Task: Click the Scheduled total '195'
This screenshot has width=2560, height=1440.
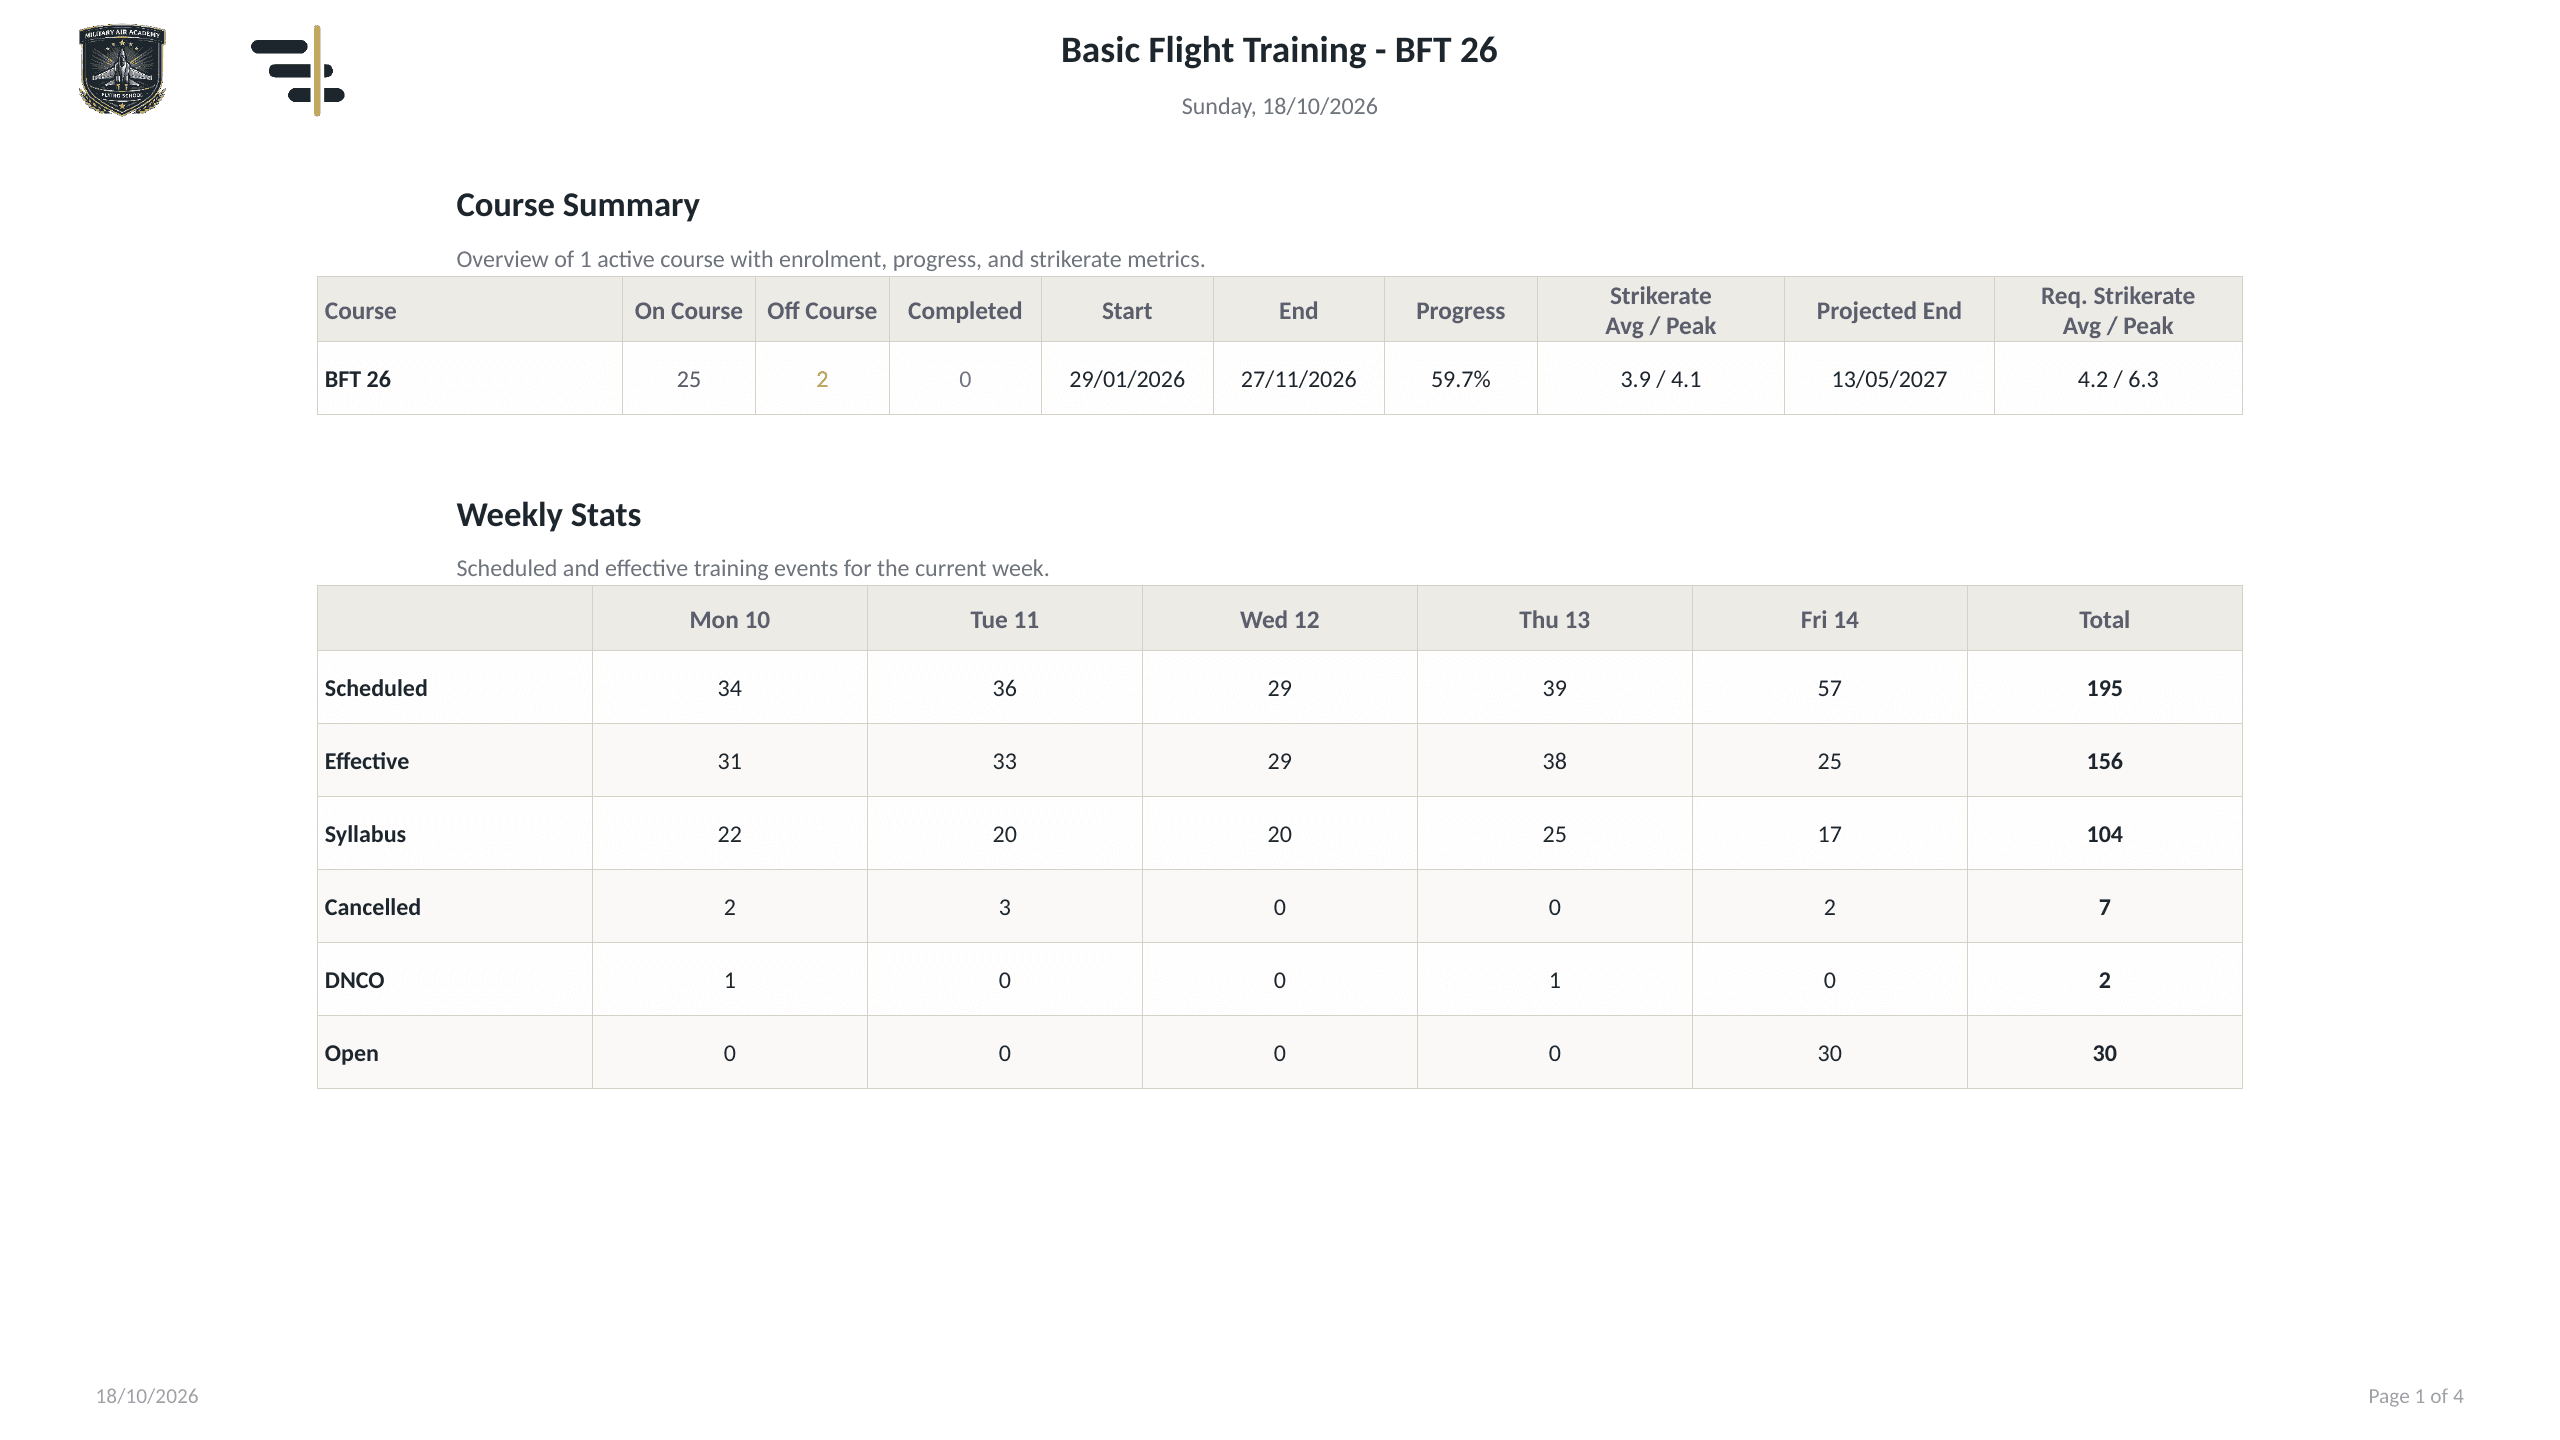Action: click(x=2105, y=688)
